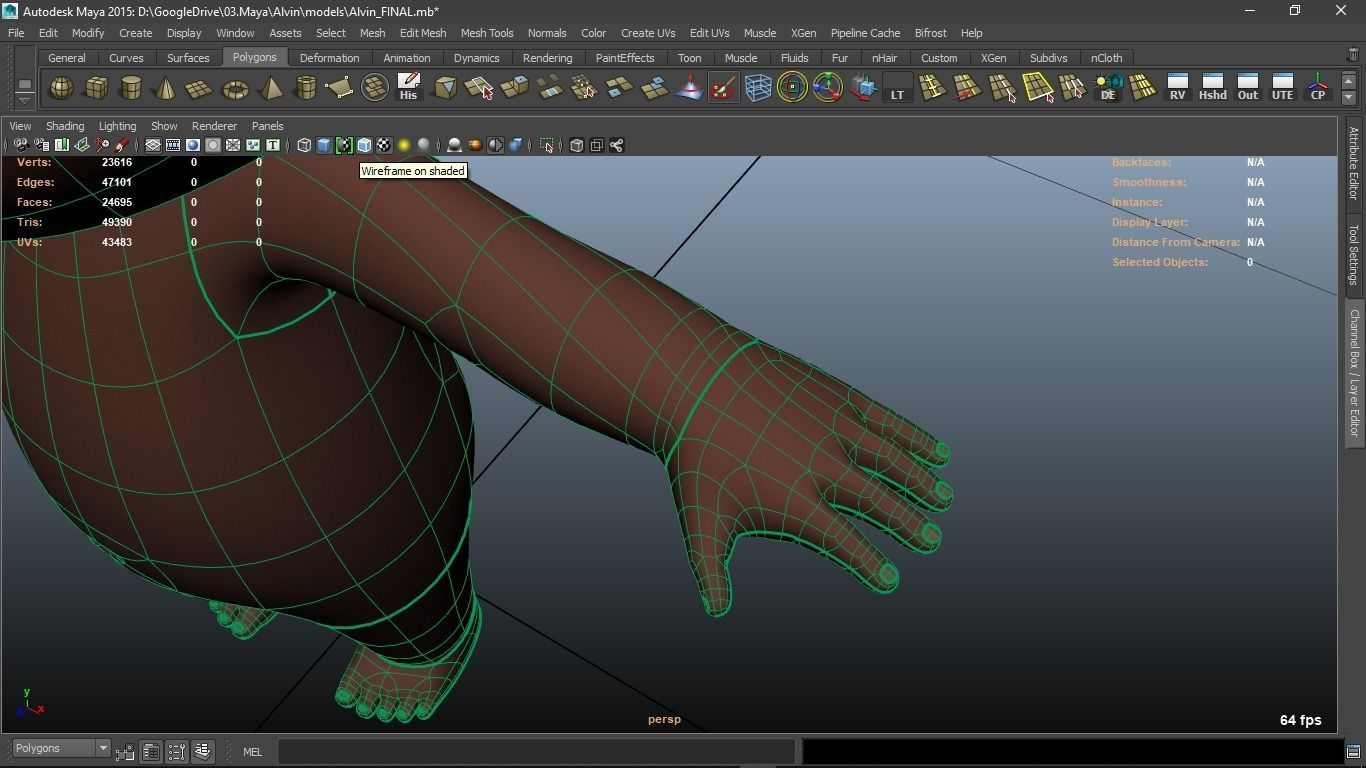Click the MEL command line input field
The width and height of the screenshot is (1366, 768).
(x=536, y=752)
